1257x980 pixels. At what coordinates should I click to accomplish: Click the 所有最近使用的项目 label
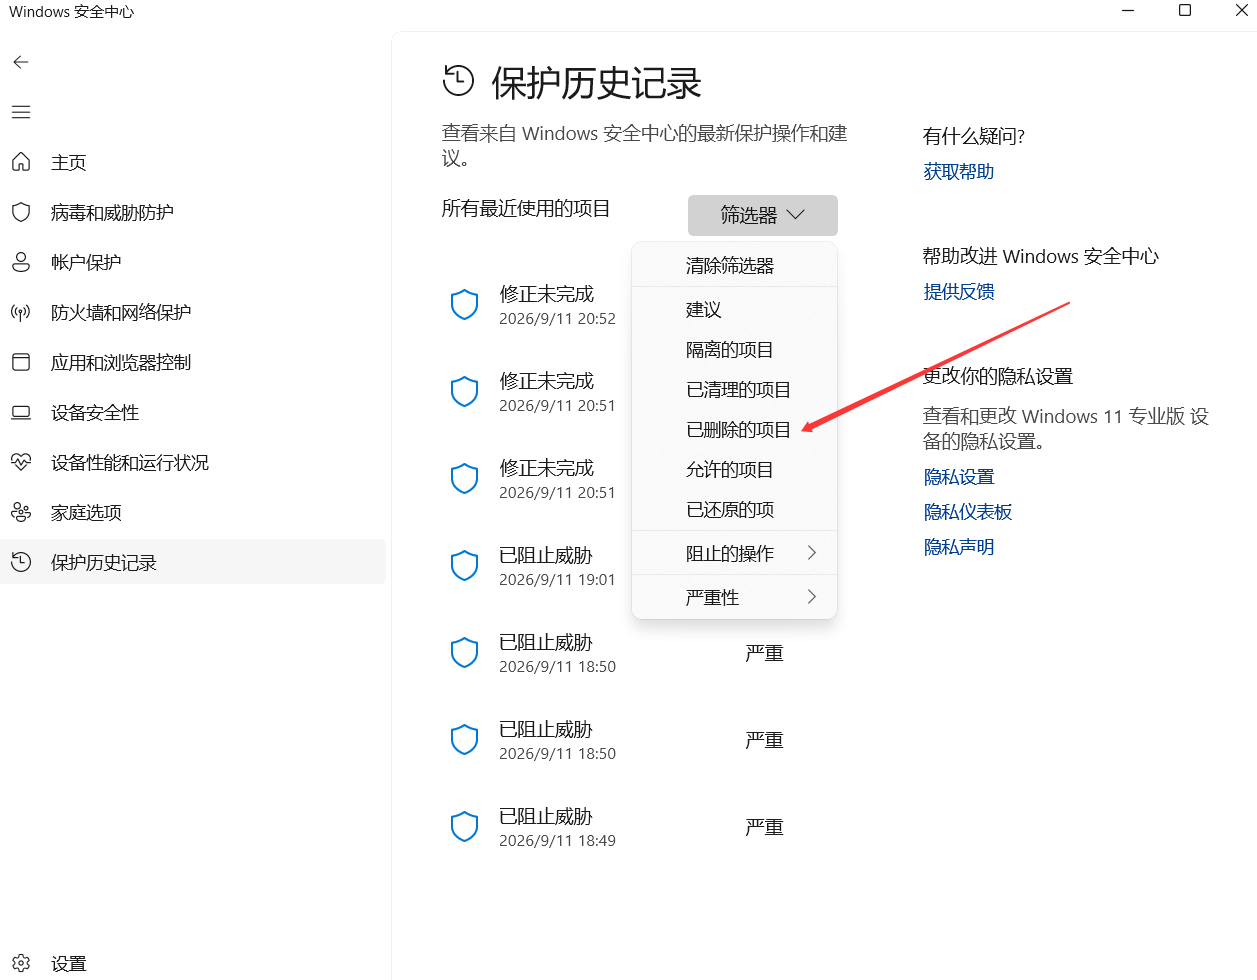[526, 208]
